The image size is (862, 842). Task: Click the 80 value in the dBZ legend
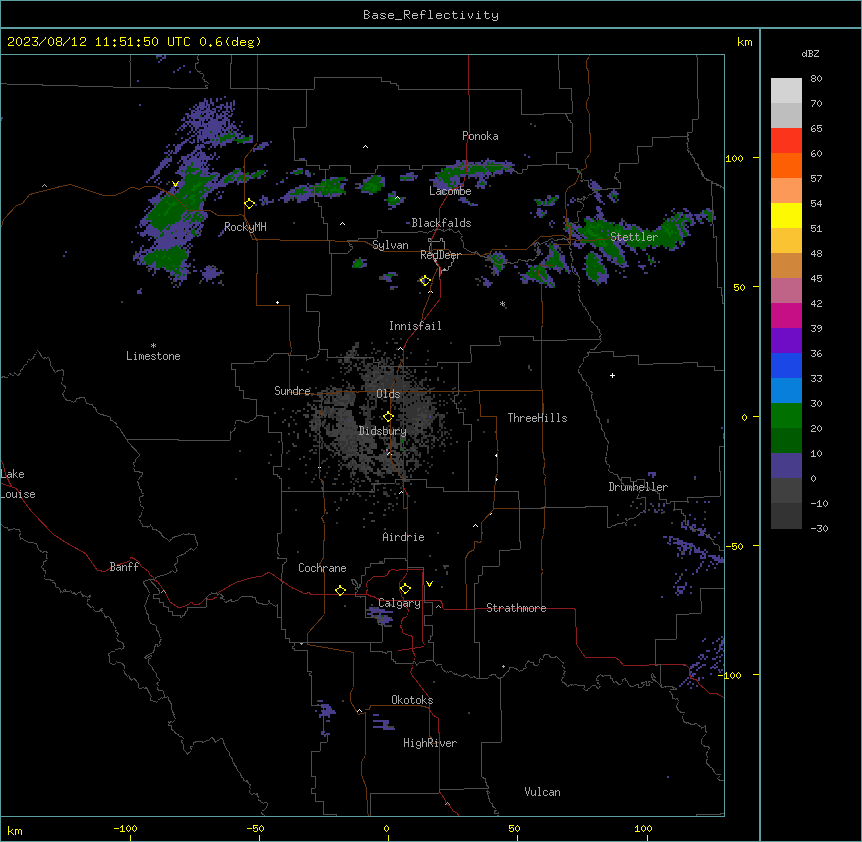[816, 79]
